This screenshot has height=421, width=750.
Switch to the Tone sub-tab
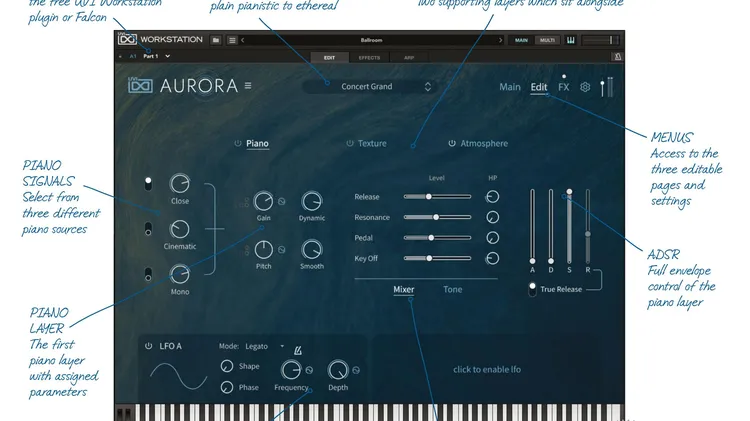click(x=452, y=289)
